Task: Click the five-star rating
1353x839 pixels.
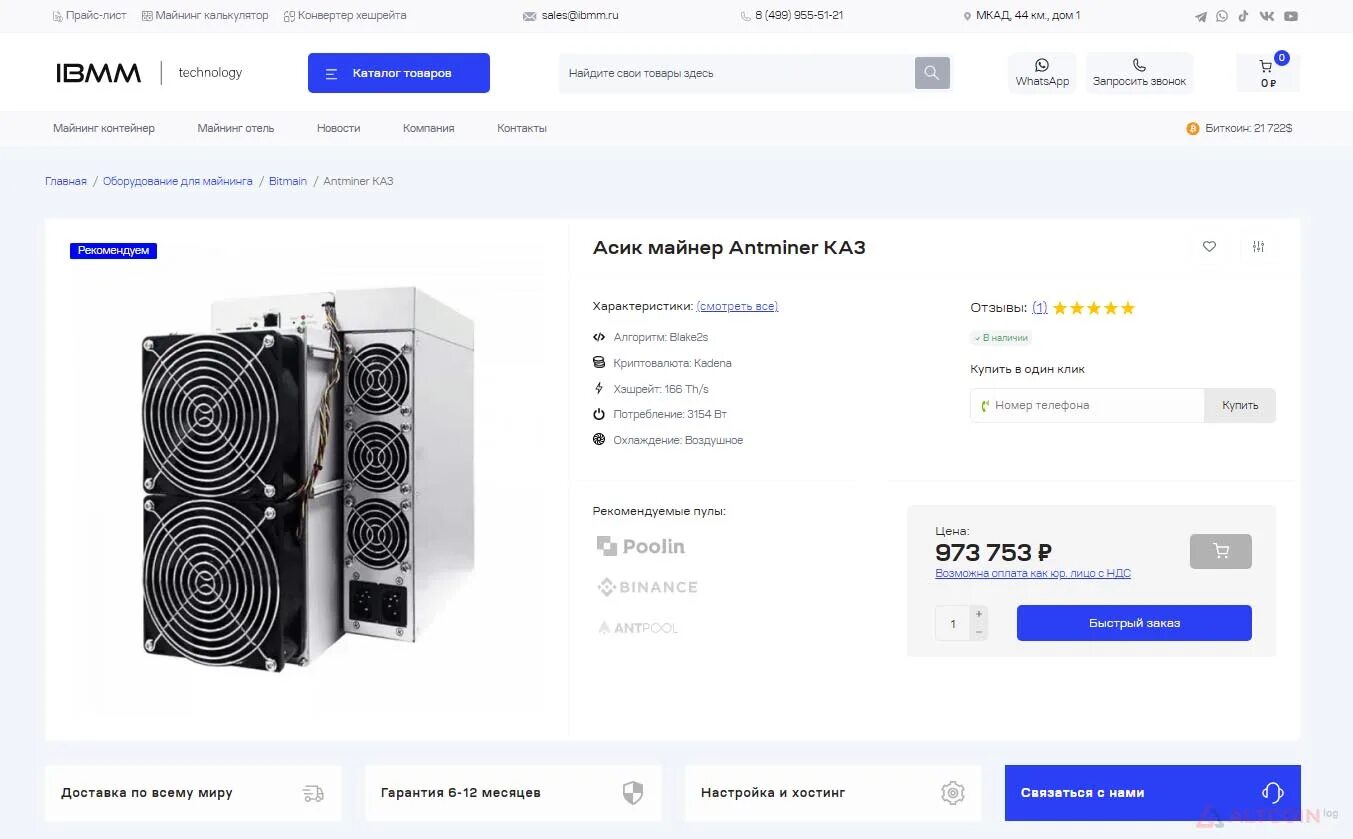Action: [x=1093, y=308]
